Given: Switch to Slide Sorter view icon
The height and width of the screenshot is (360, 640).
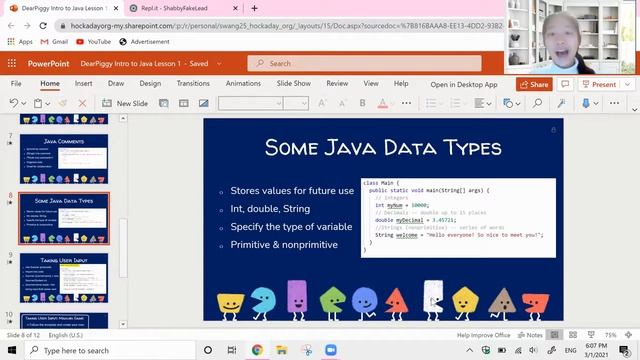Looking at the screenshot, I should 573,335.
